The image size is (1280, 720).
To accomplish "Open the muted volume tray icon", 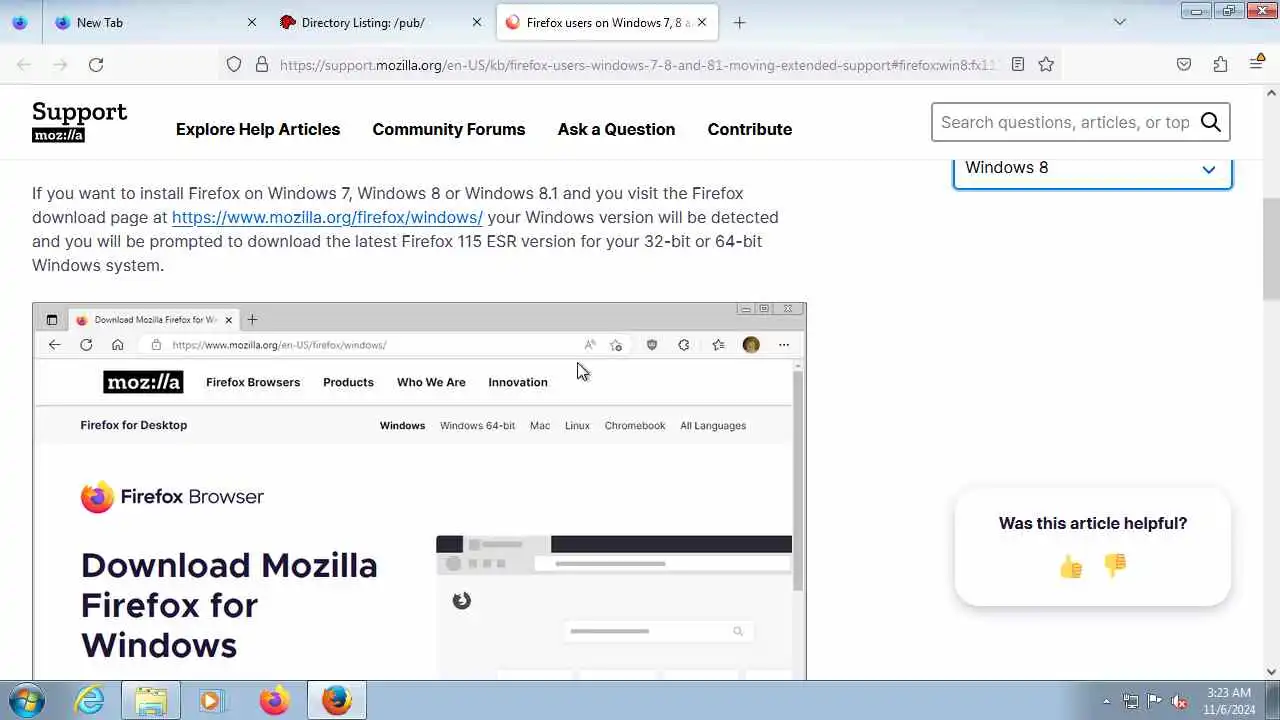I will tap(1180, 701).
